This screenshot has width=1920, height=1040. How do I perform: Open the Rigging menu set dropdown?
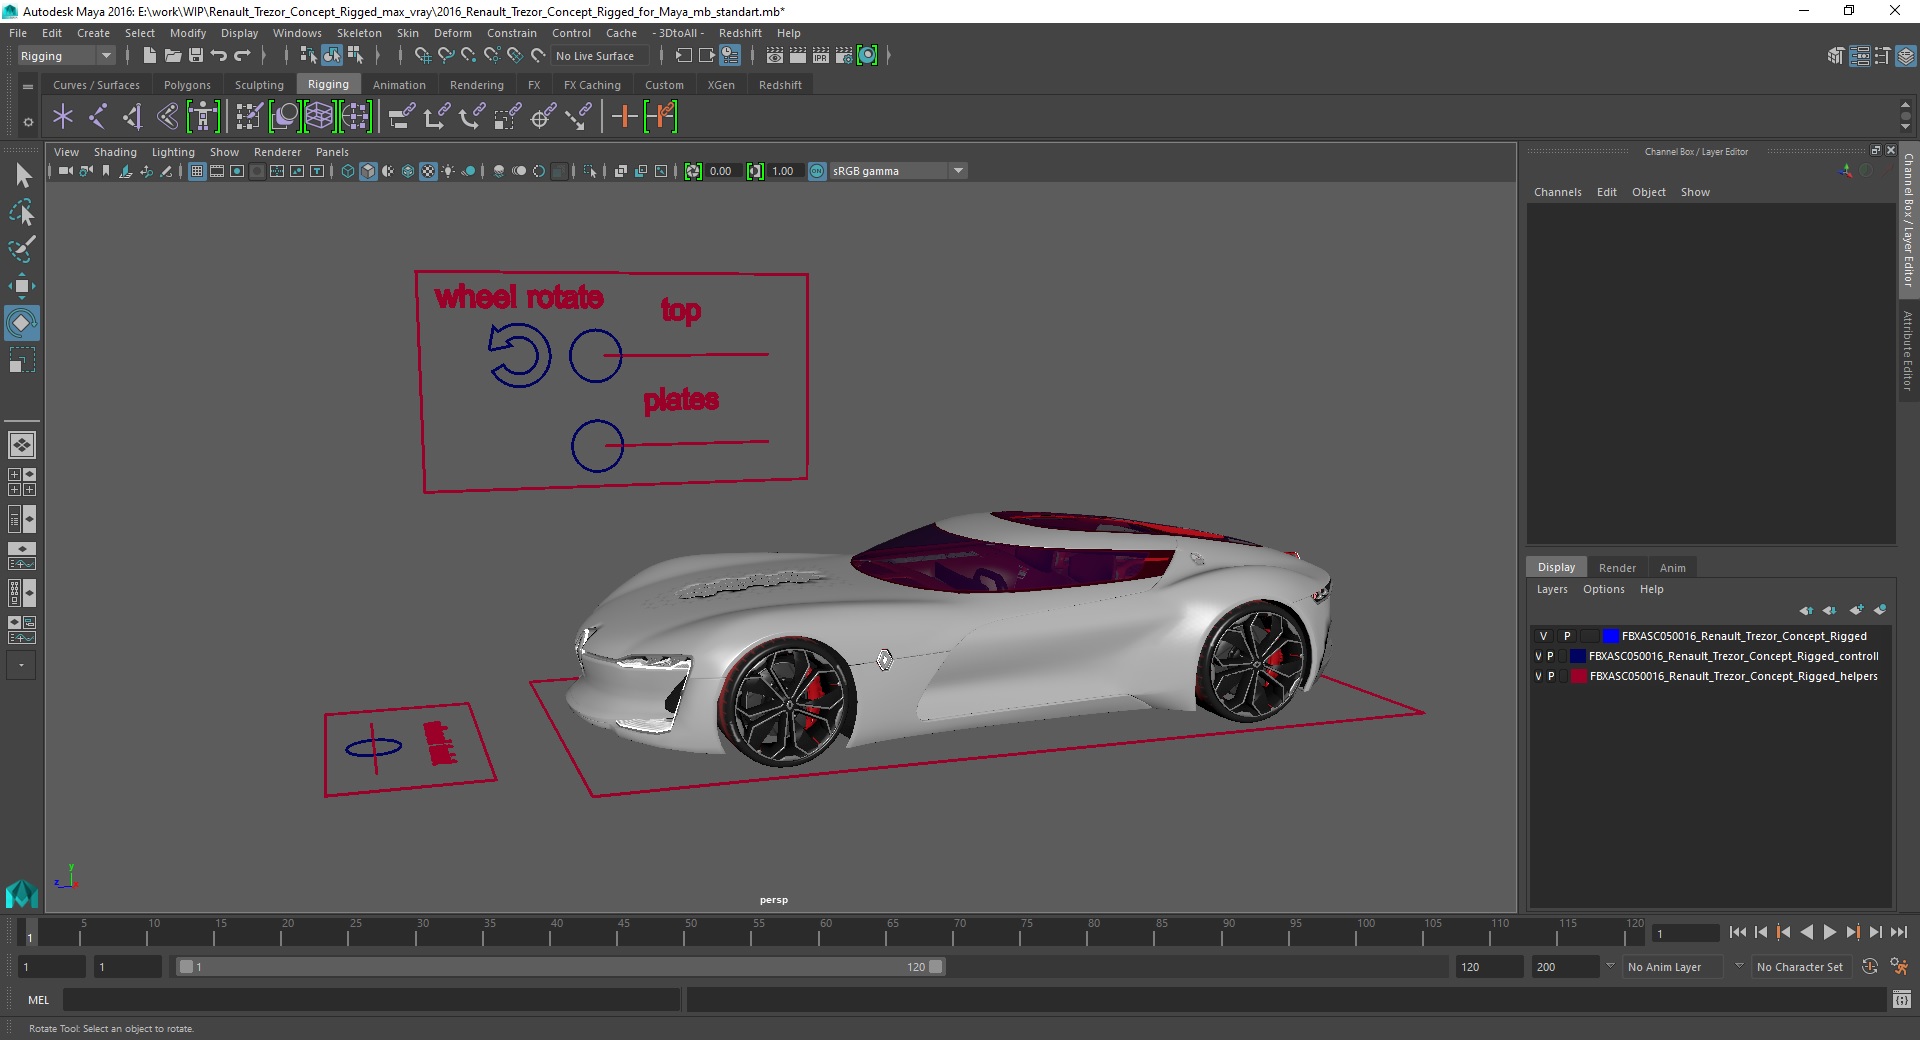click(x=66, y=56)
